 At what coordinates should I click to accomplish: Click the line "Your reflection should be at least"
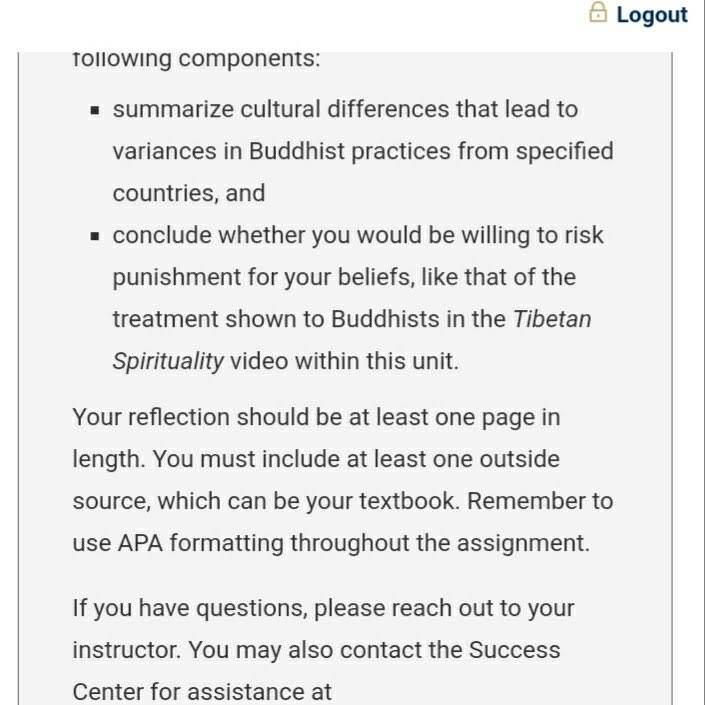317,418
